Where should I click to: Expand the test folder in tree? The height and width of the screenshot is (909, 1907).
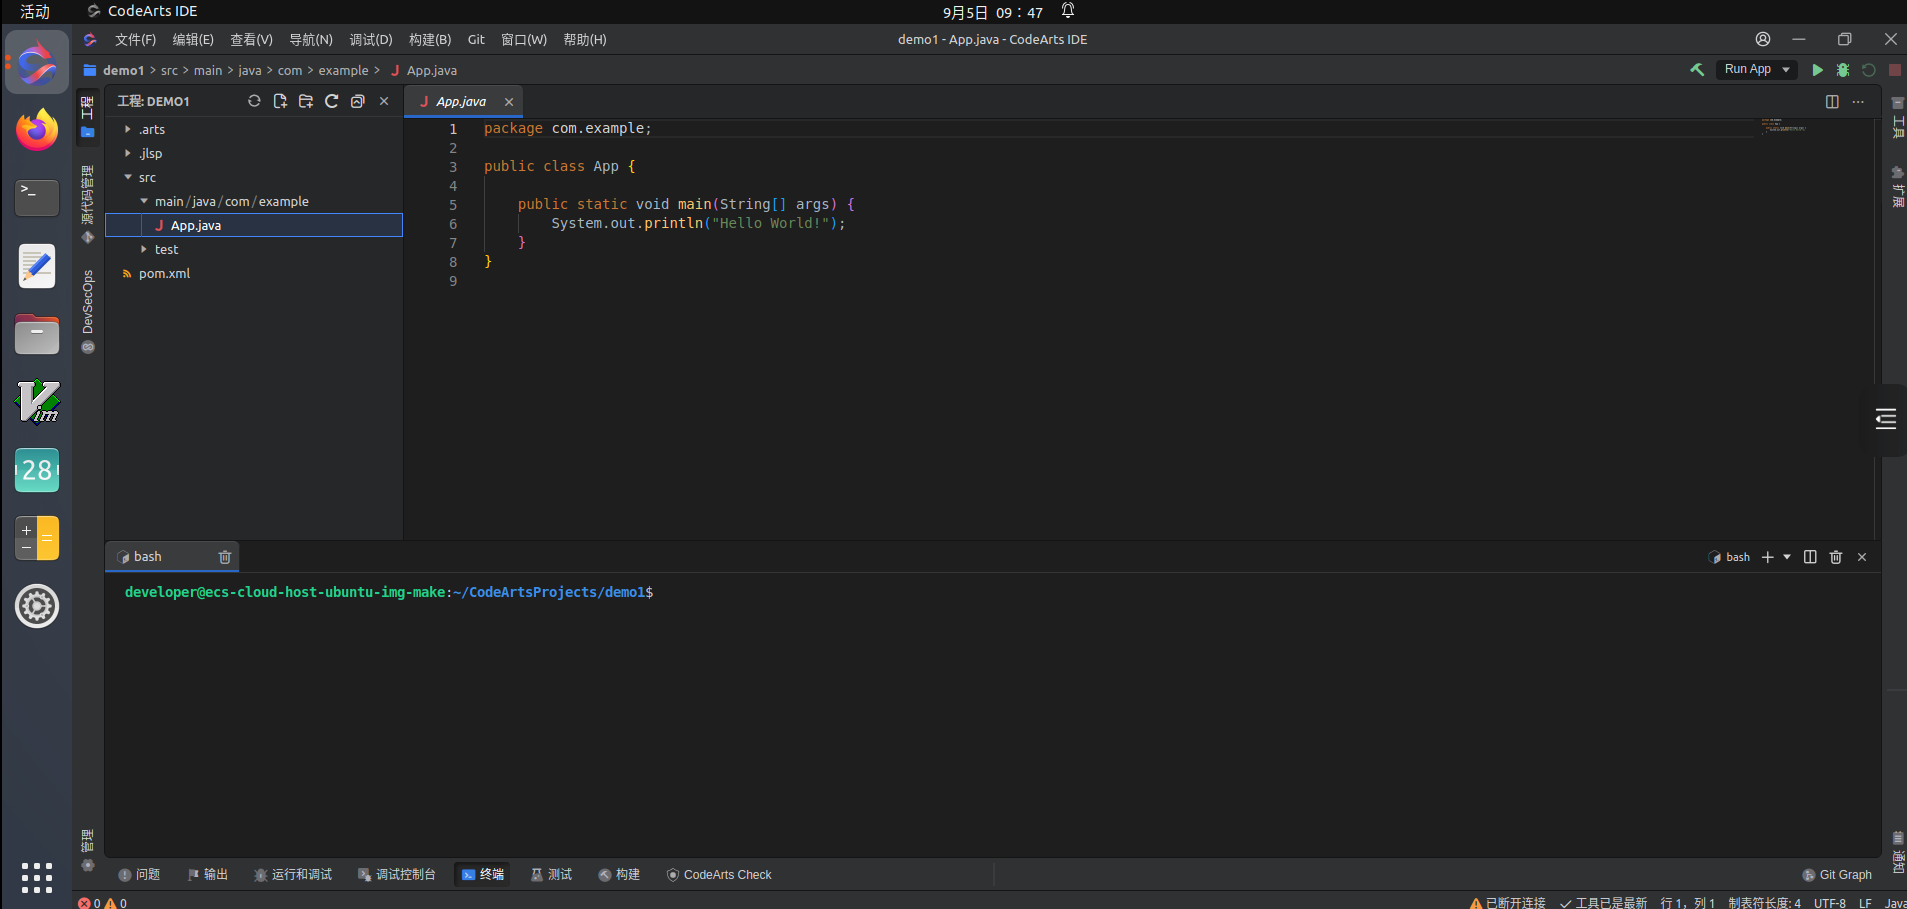tap(166, 250)
